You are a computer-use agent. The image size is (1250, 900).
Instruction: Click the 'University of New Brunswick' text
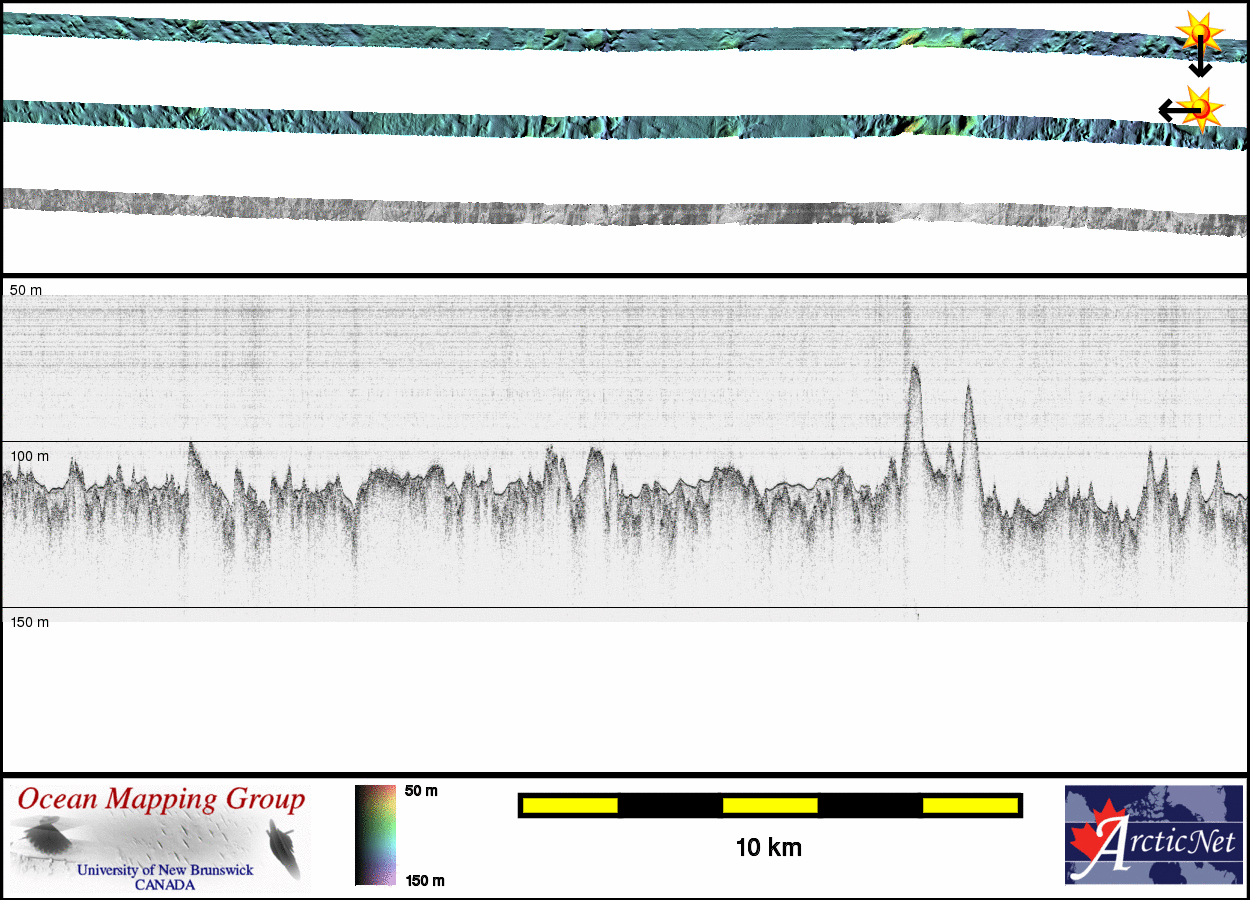tap(165, 870)
